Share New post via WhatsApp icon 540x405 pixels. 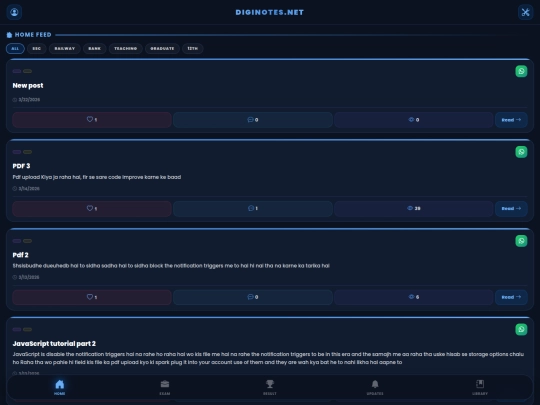coord(521,71)
